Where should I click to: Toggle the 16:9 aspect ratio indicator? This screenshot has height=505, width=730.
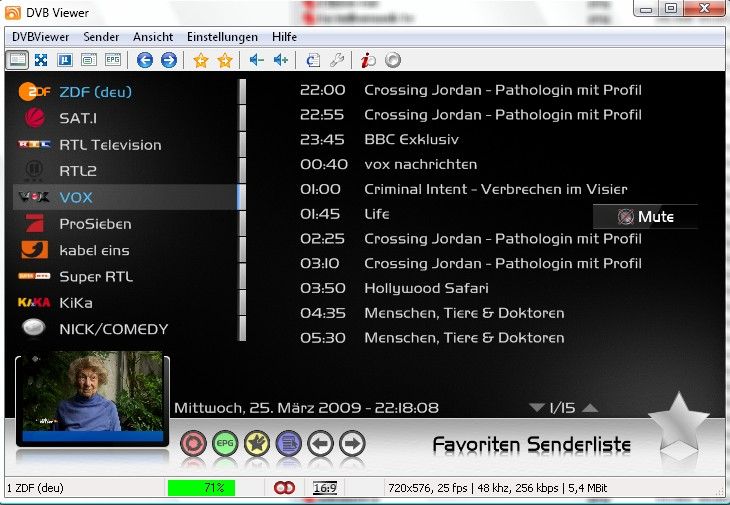tap(324, 488)
